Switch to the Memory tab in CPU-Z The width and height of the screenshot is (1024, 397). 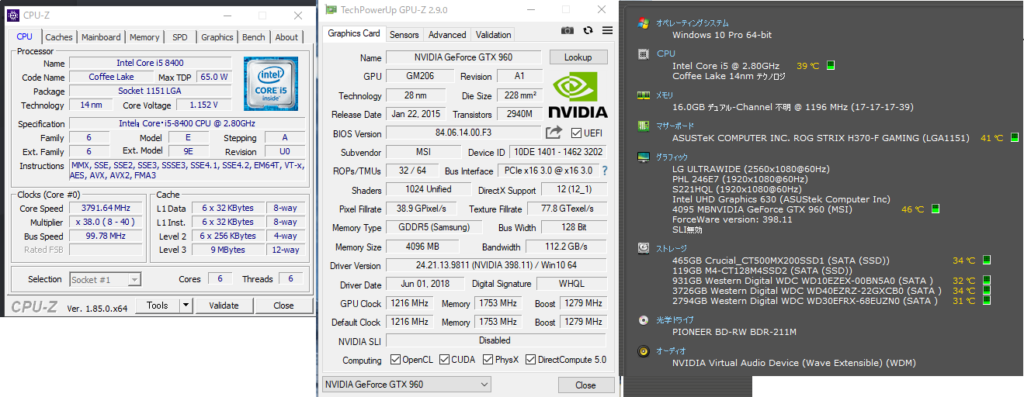[x=144, y=37]
